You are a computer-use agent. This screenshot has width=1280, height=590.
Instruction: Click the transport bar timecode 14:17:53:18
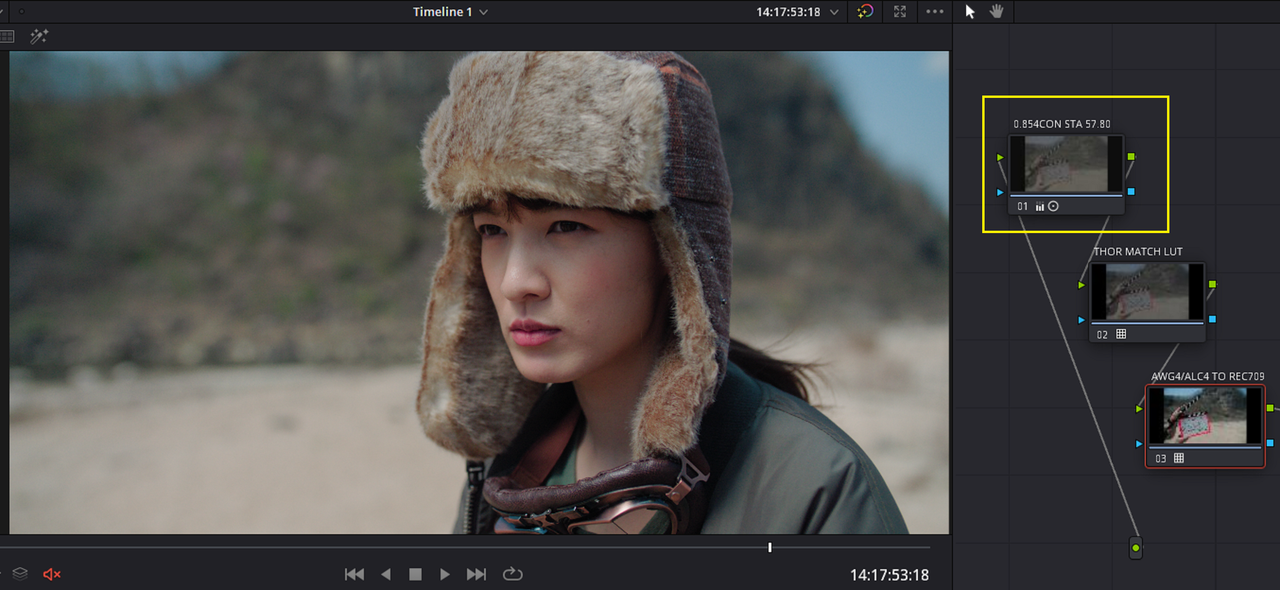(889, 575)
